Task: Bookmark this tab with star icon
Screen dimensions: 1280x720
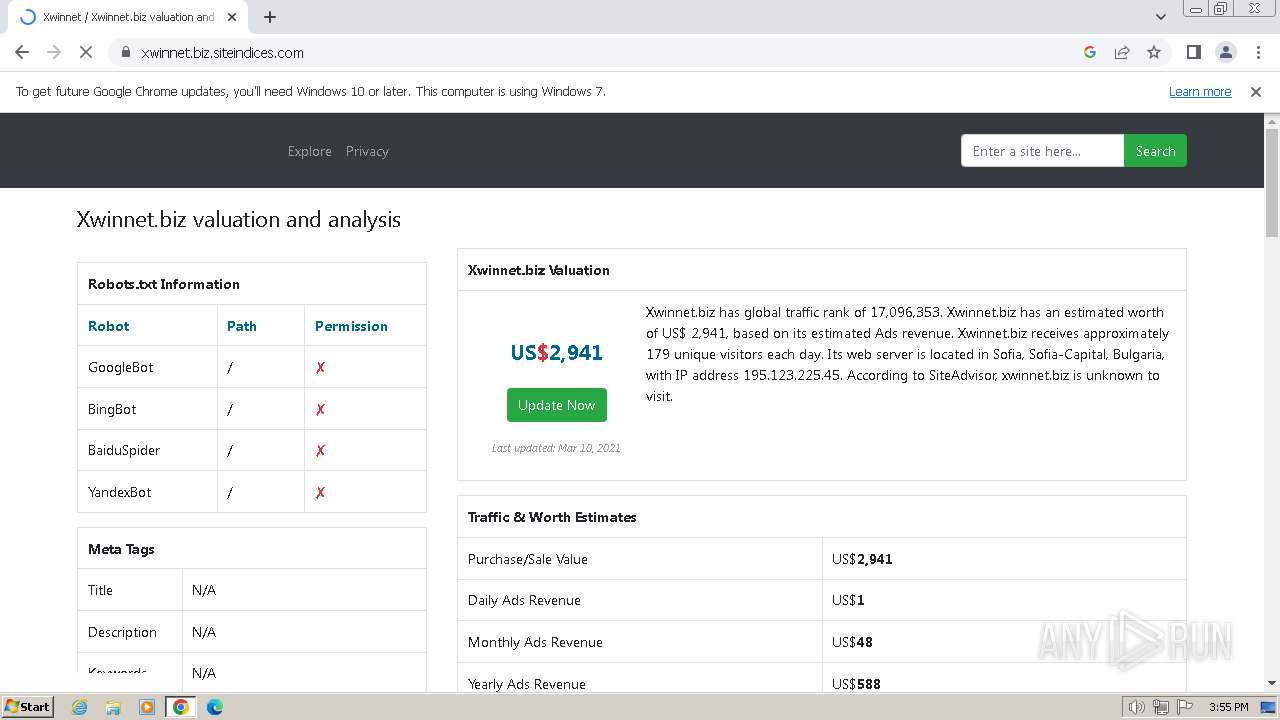Action: point(1154,52)
